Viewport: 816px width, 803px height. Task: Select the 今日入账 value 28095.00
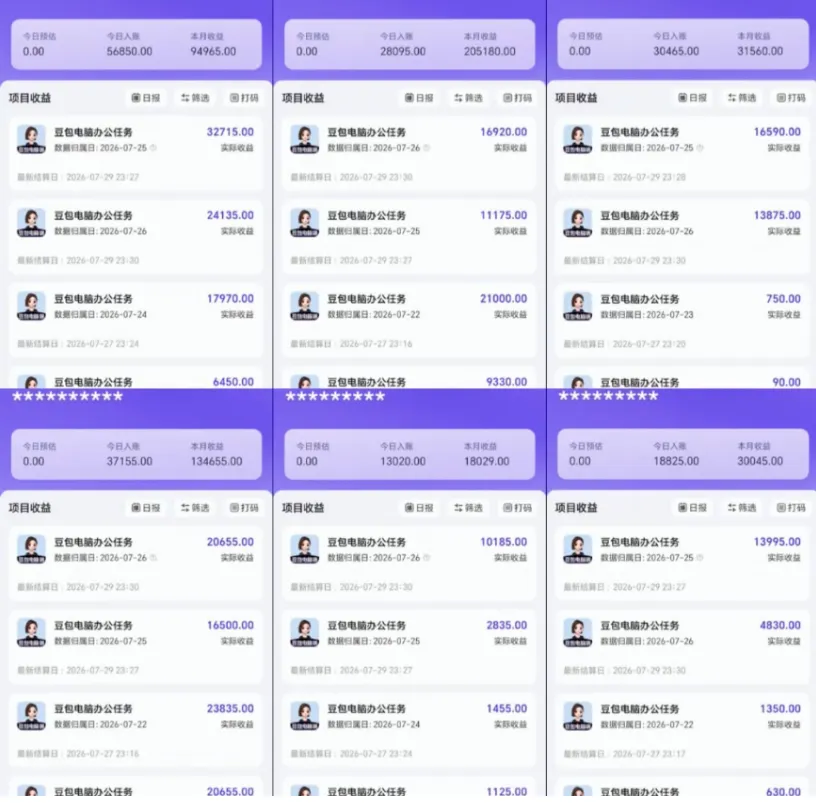(x=403, y=52)
